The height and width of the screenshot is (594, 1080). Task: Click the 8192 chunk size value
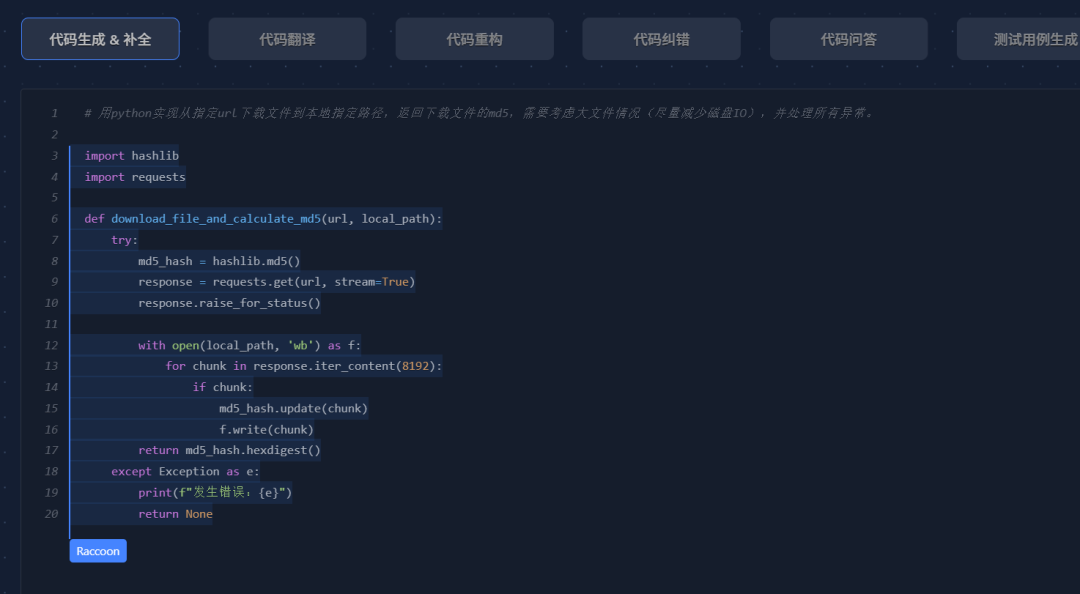tap(415, 366)
